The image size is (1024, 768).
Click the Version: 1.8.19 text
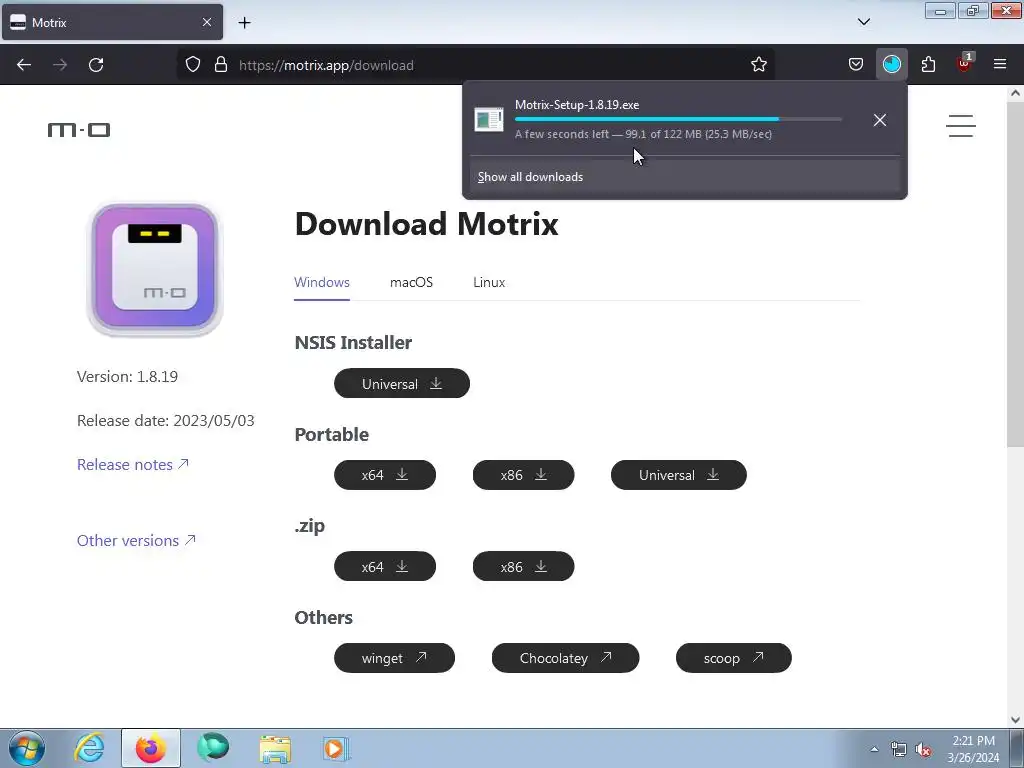tap(127, 377)
